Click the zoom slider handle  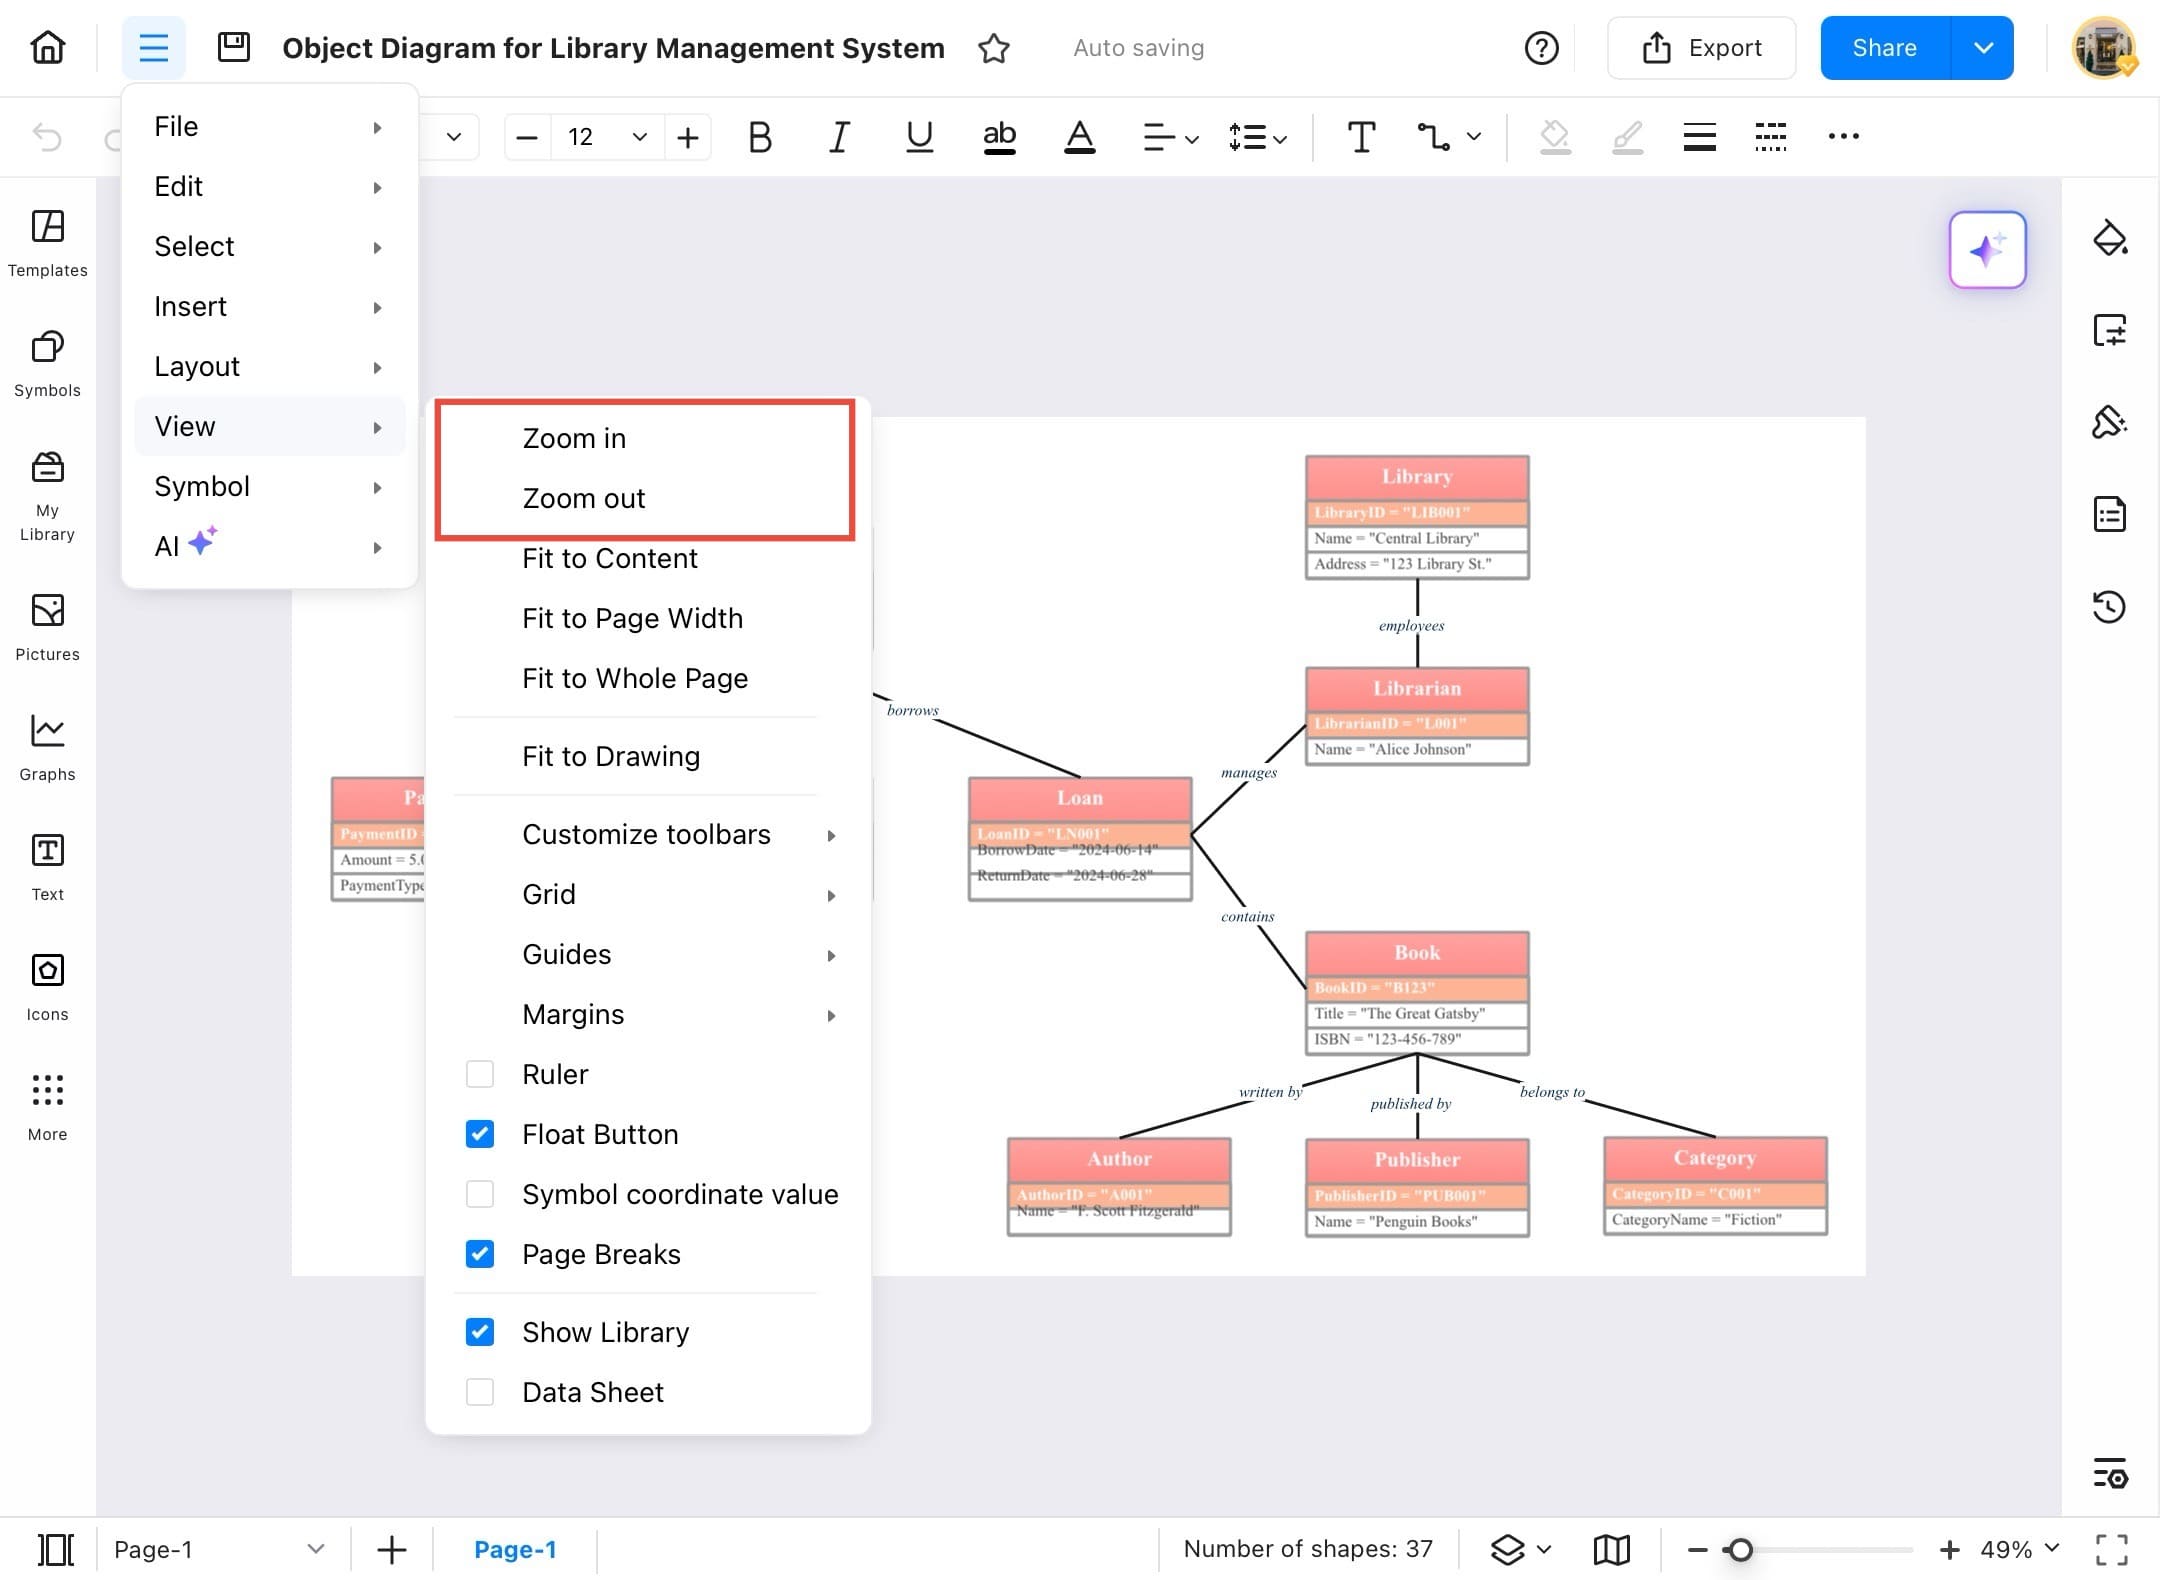point(1740,1549)
